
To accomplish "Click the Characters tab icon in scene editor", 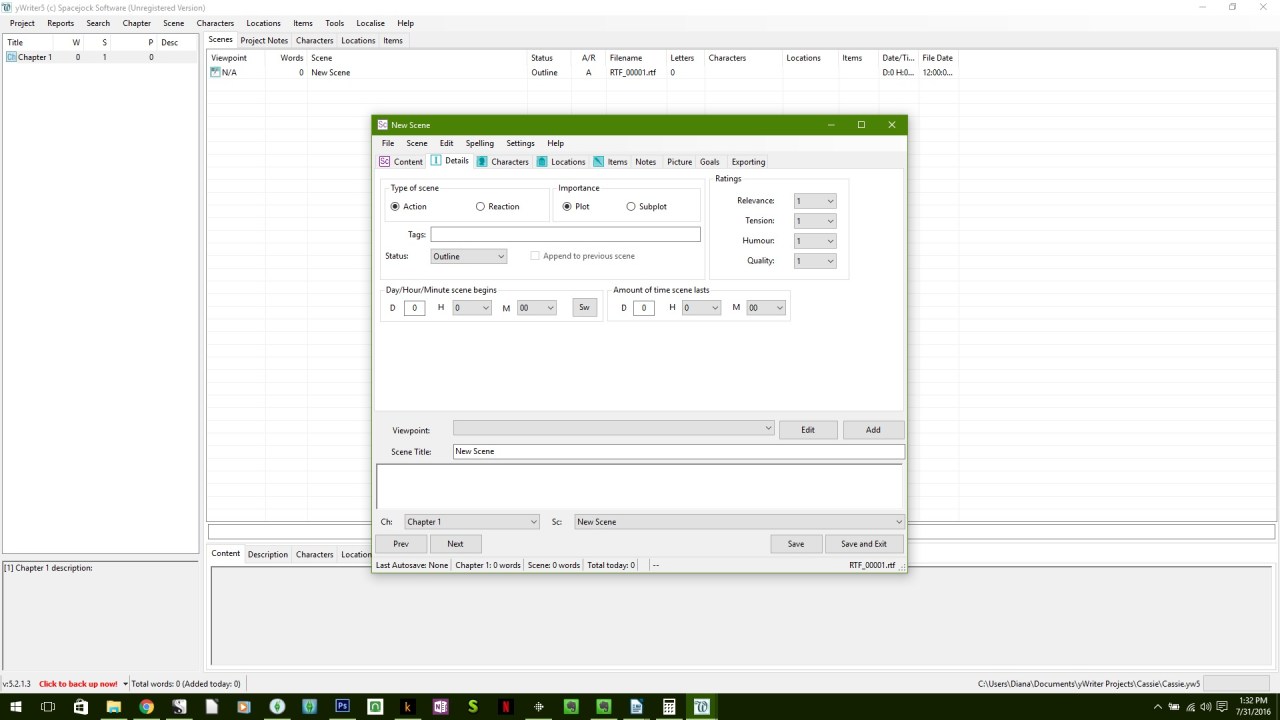I will pos(482,162).
